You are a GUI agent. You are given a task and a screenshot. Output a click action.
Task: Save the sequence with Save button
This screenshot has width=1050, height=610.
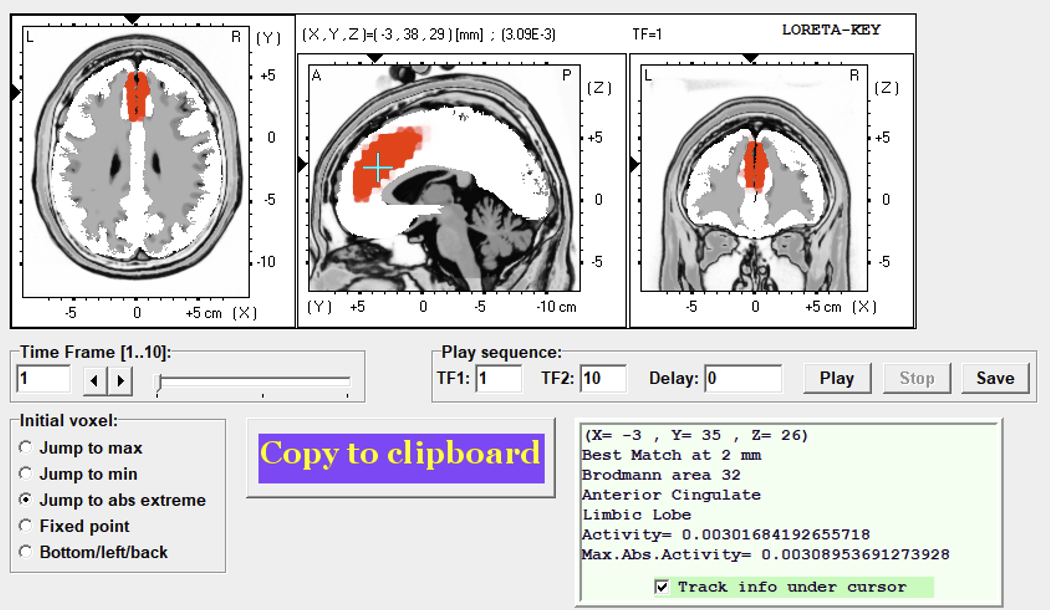(995, 378)
